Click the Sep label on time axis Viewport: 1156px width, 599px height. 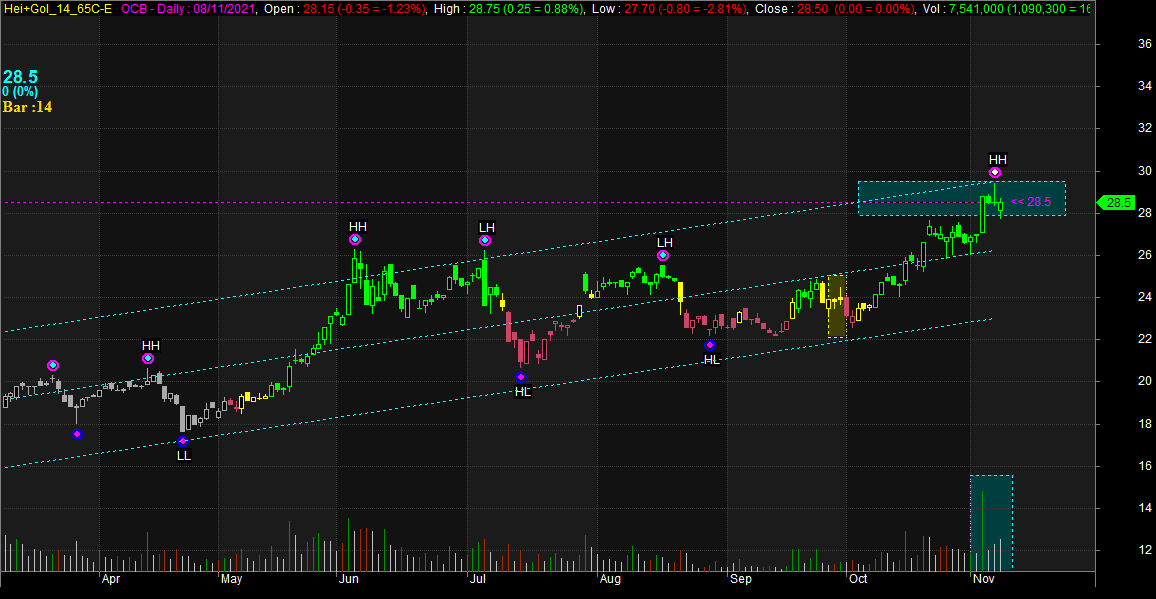pos(741,579)
